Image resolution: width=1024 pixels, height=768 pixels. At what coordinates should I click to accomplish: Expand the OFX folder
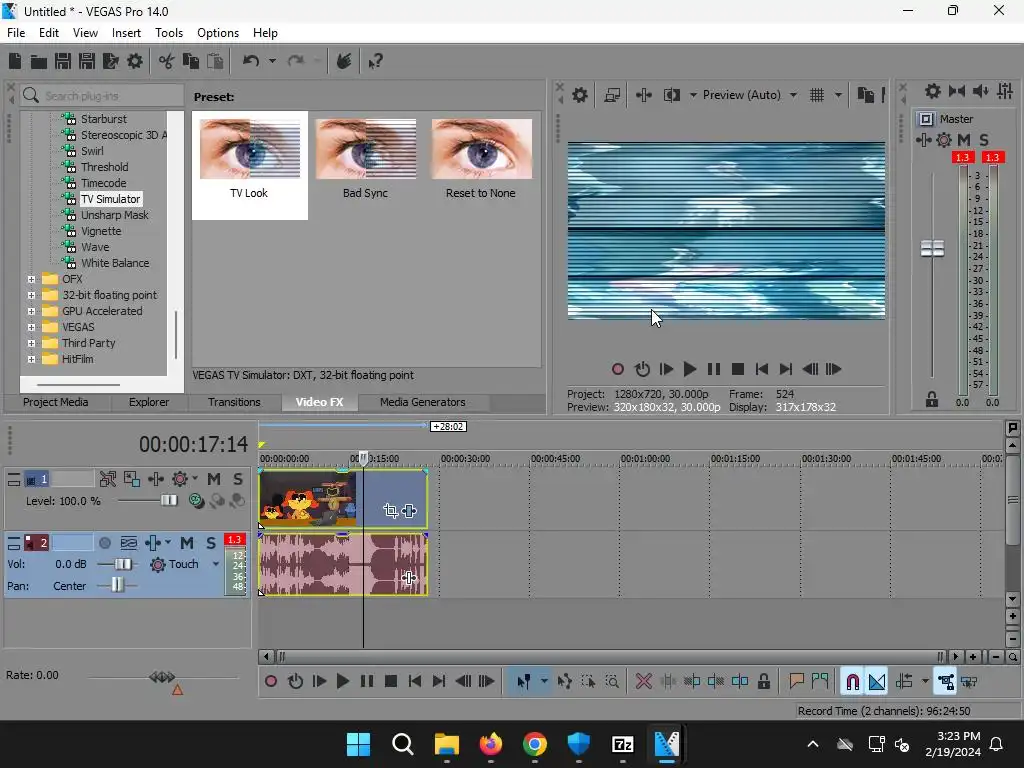point(31,279)
